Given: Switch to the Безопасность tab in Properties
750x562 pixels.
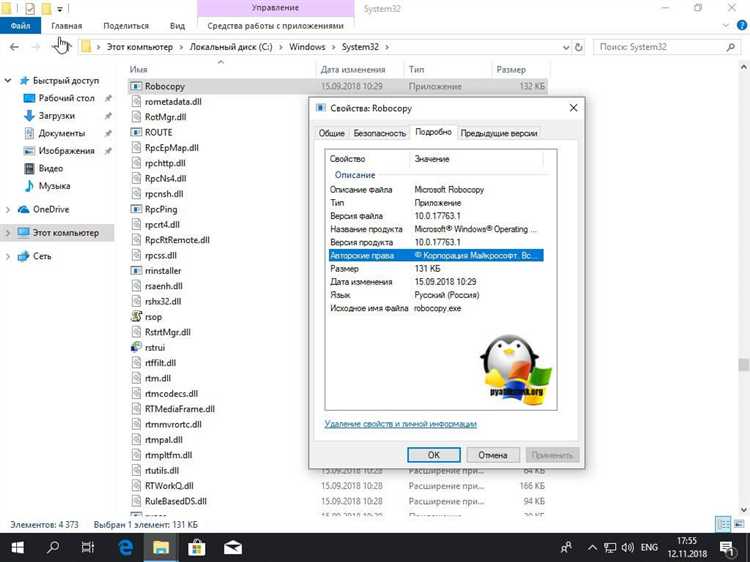Looking at the screenshot, I should (379, 133).
